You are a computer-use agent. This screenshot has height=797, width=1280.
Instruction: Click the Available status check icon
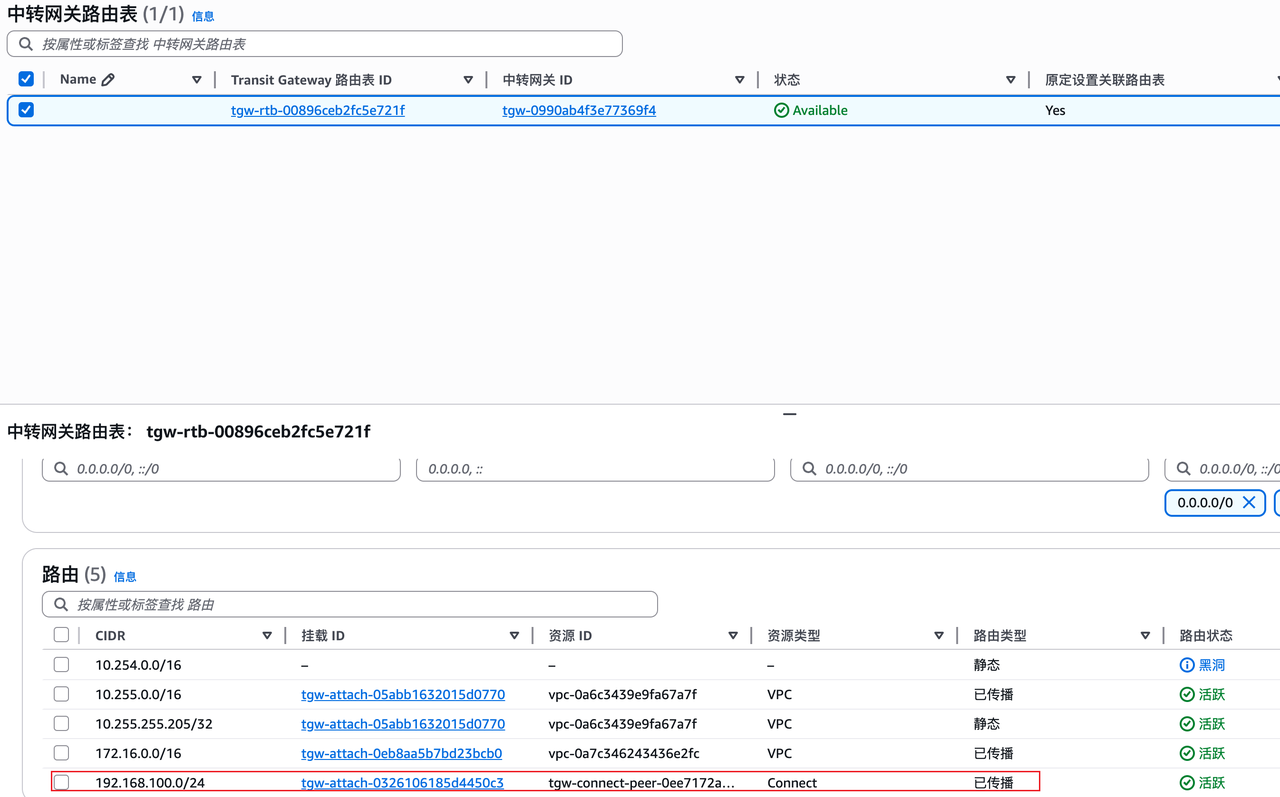(x=781, y=111)
